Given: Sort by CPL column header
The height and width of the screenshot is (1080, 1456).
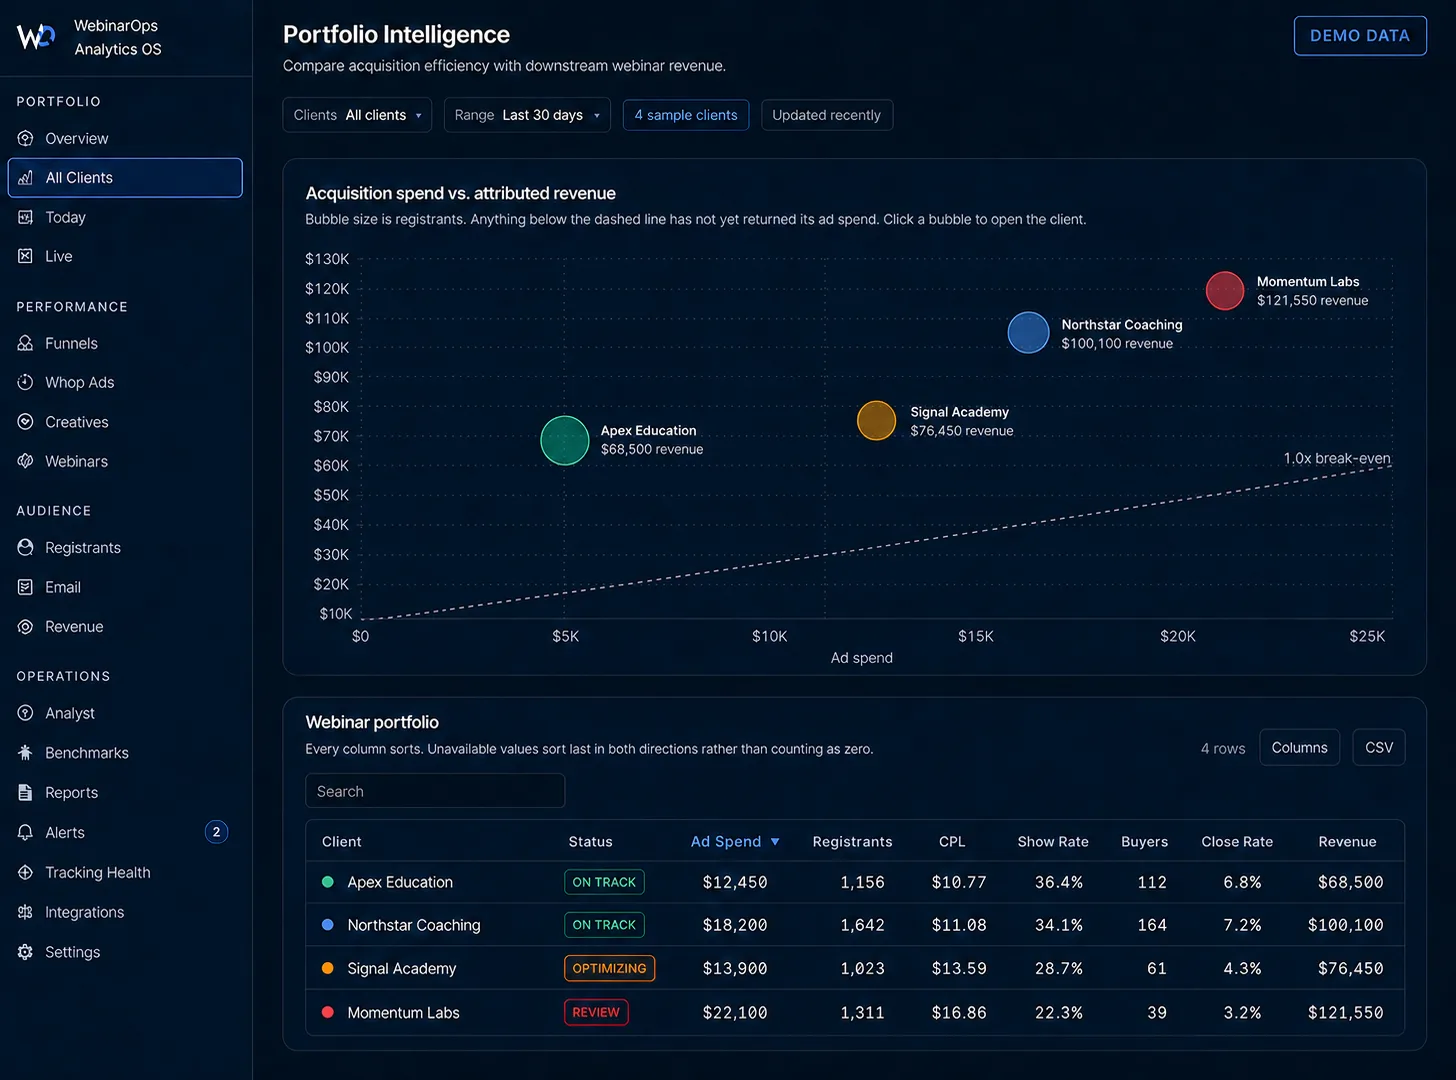Looking at the screenshot, I should point(952,842).
